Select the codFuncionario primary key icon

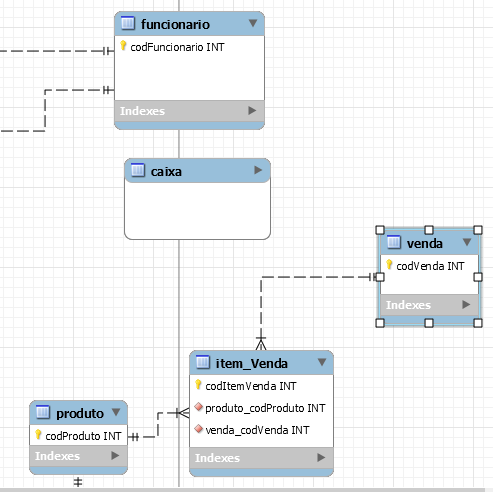tap(123, 46)
